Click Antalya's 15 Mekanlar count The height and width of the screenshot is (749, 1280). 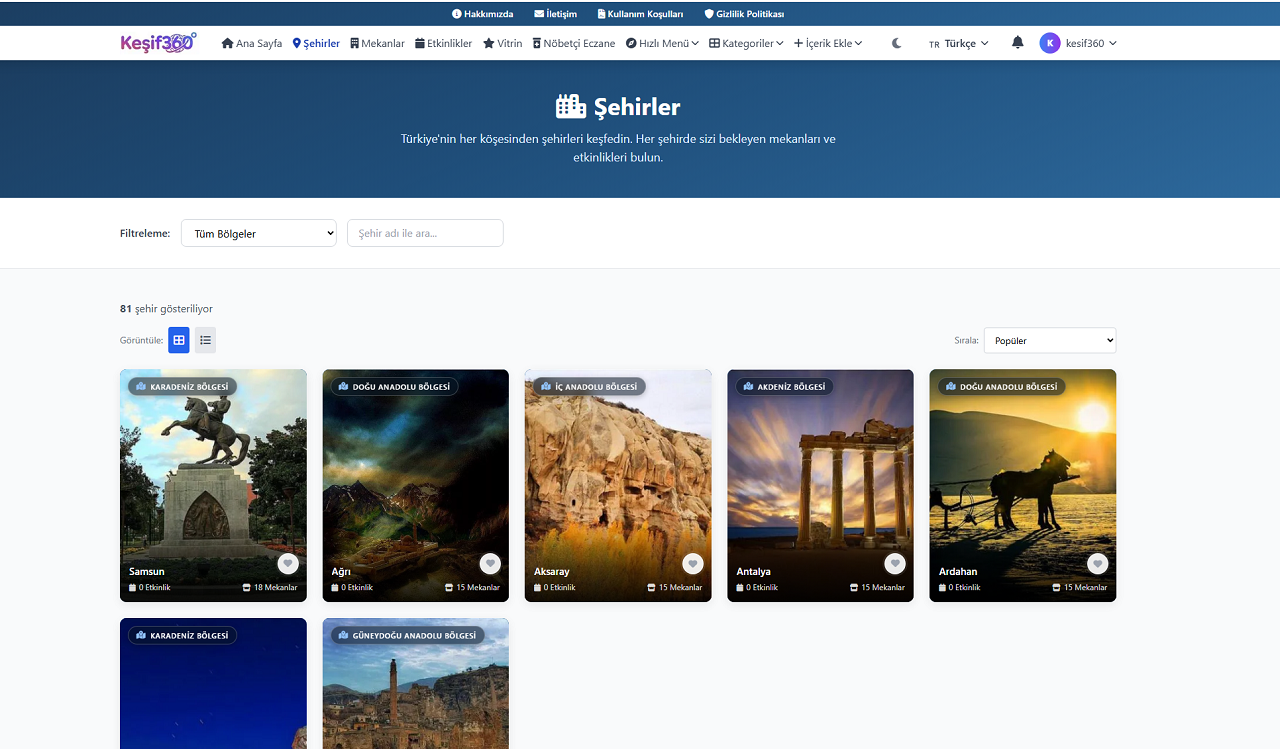[877, 588]
